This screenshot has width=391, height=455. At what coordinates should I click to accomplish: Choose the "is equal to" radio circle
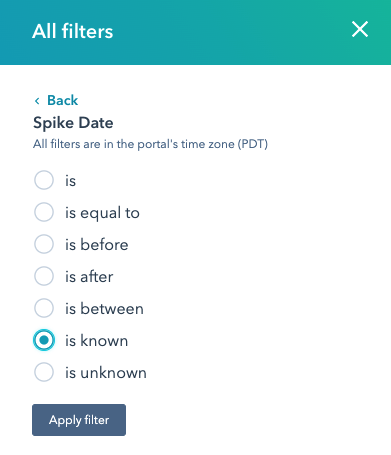44,212
